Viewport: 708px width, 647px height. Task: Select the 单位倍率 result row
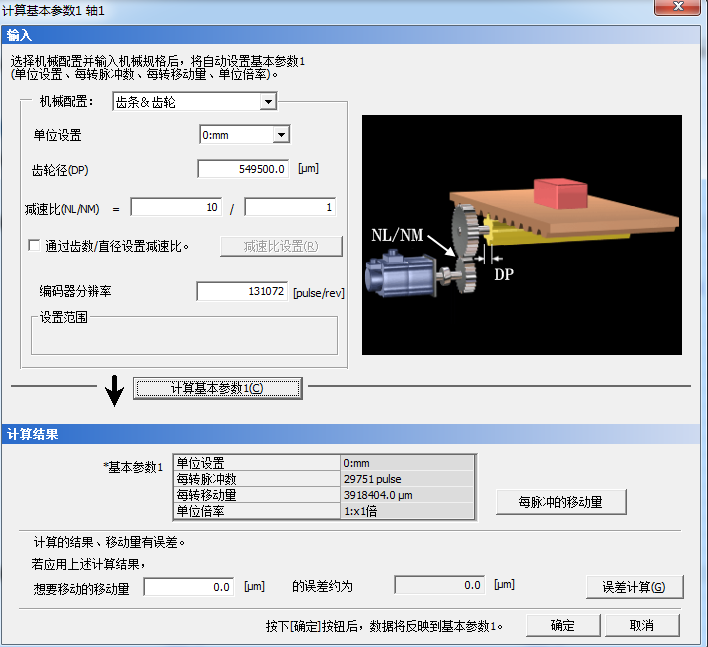click(324, 510)
